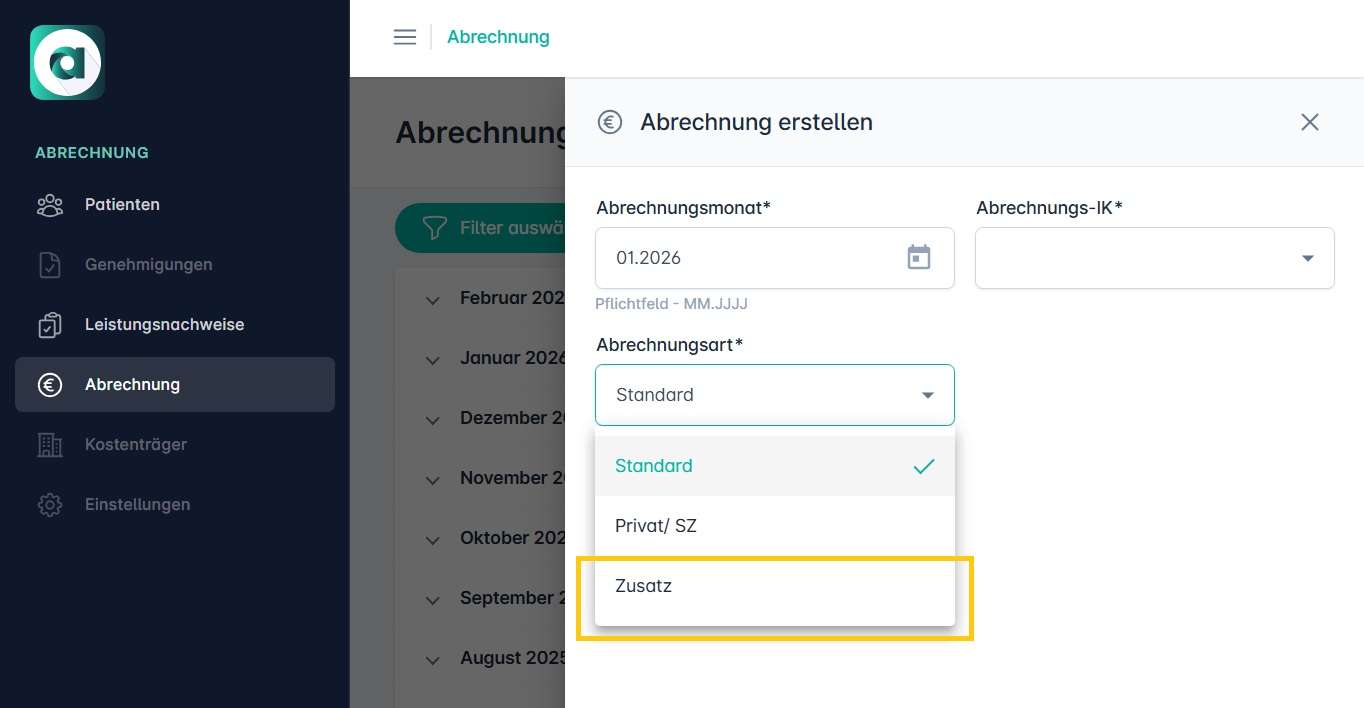Click the Abrechnung euro sidebar icon
This screenshot has height=708, width=1364.
[50, 385]
